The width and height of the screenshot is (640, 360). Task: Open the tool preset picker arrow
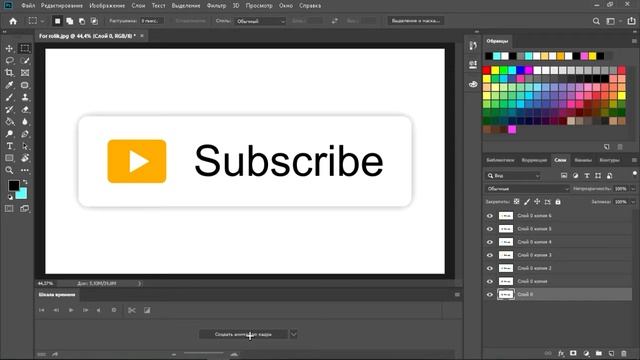coord(42,21)
